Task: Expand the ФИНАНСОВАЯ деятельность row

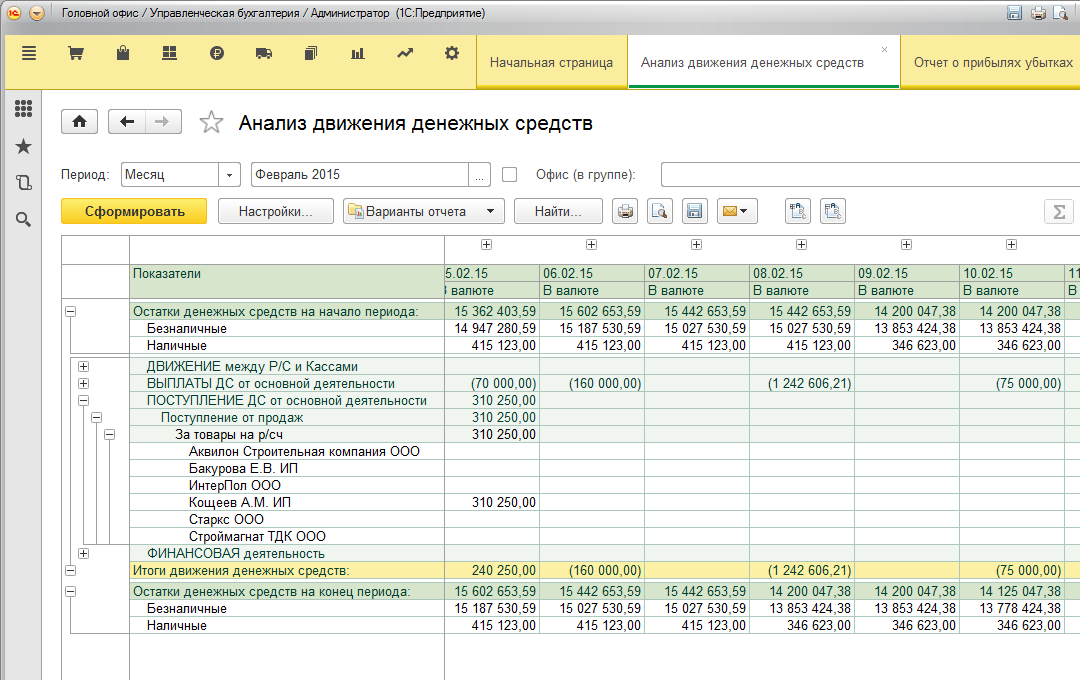Action: tap(84, 553)
